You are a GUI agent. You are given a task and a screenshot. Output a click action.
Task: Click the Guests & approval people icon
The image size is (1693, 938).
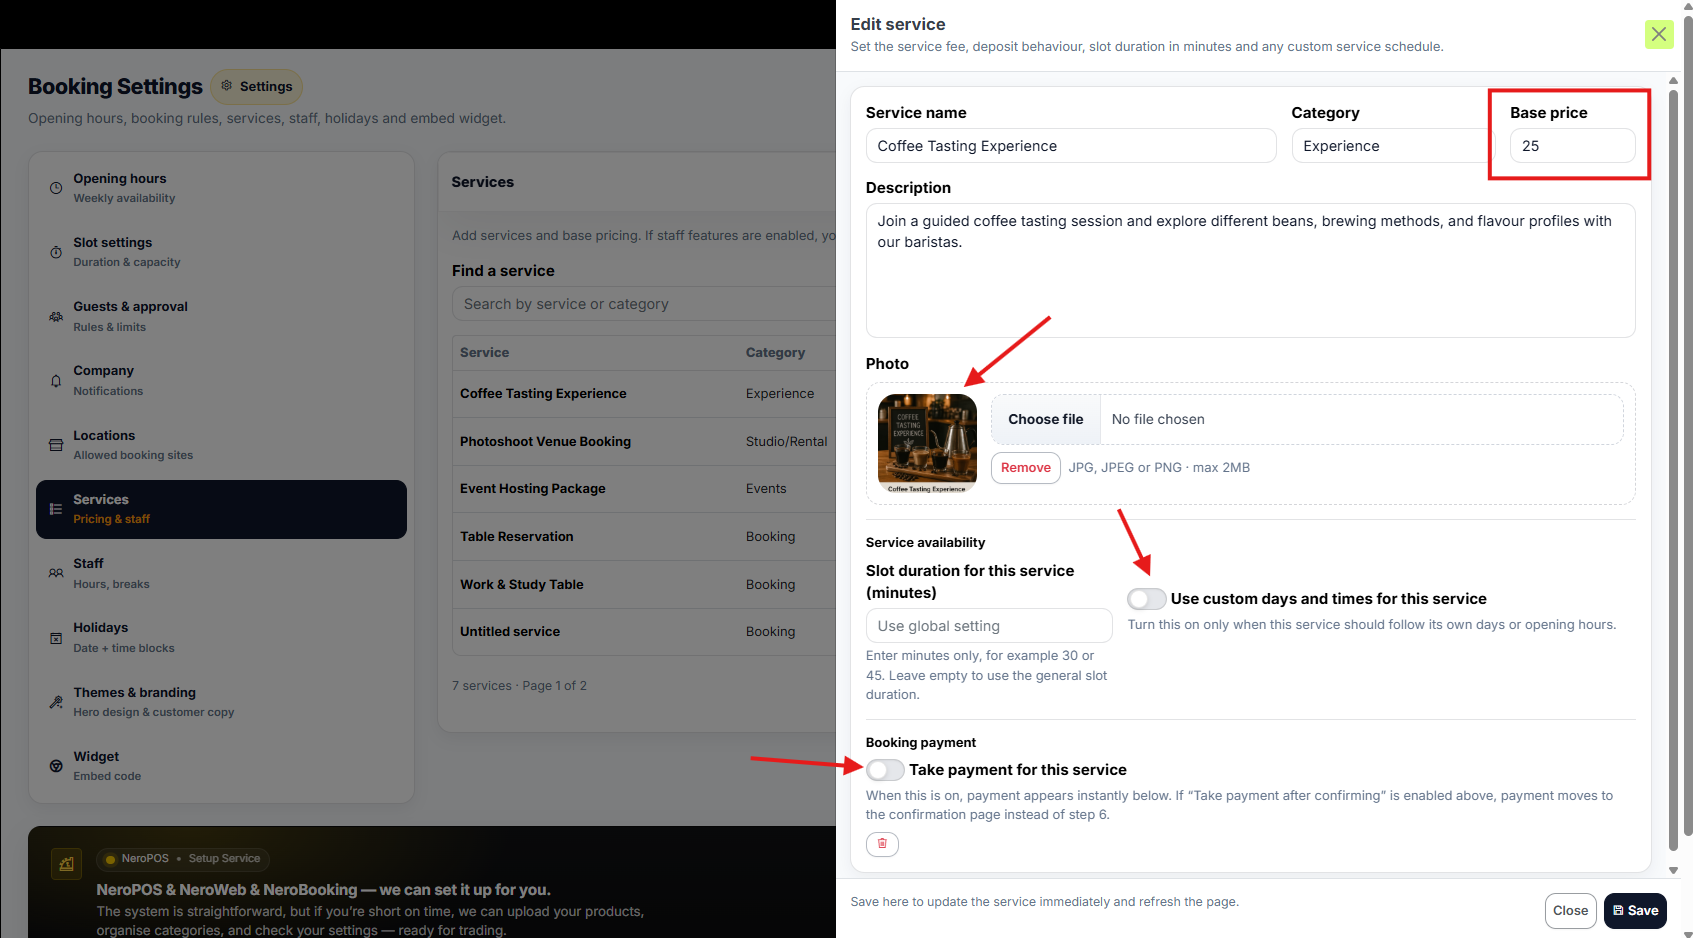pos(56,317)
